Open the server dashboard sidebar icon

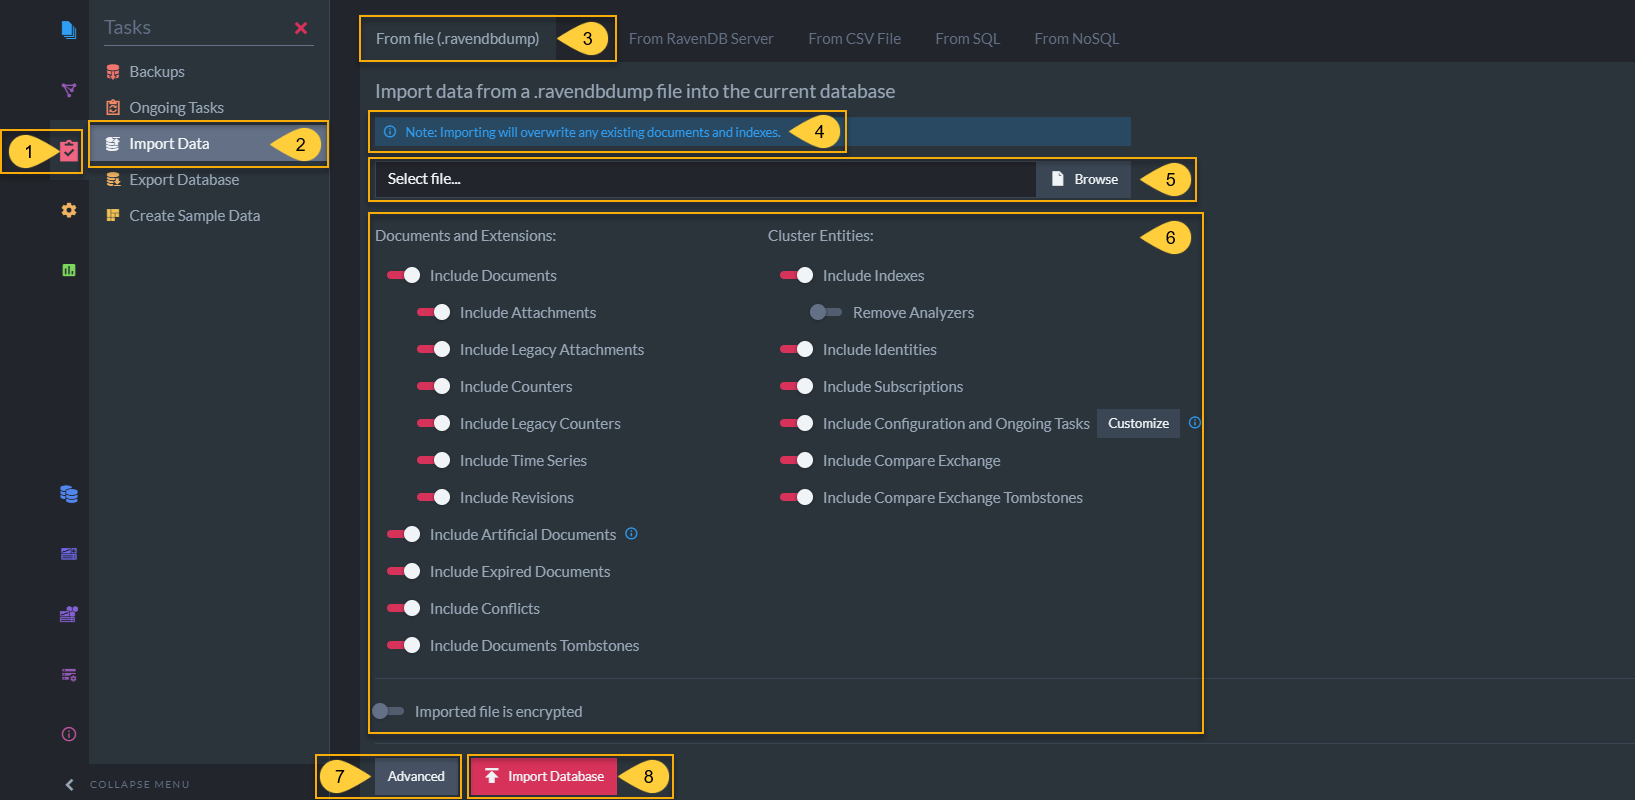68,554
